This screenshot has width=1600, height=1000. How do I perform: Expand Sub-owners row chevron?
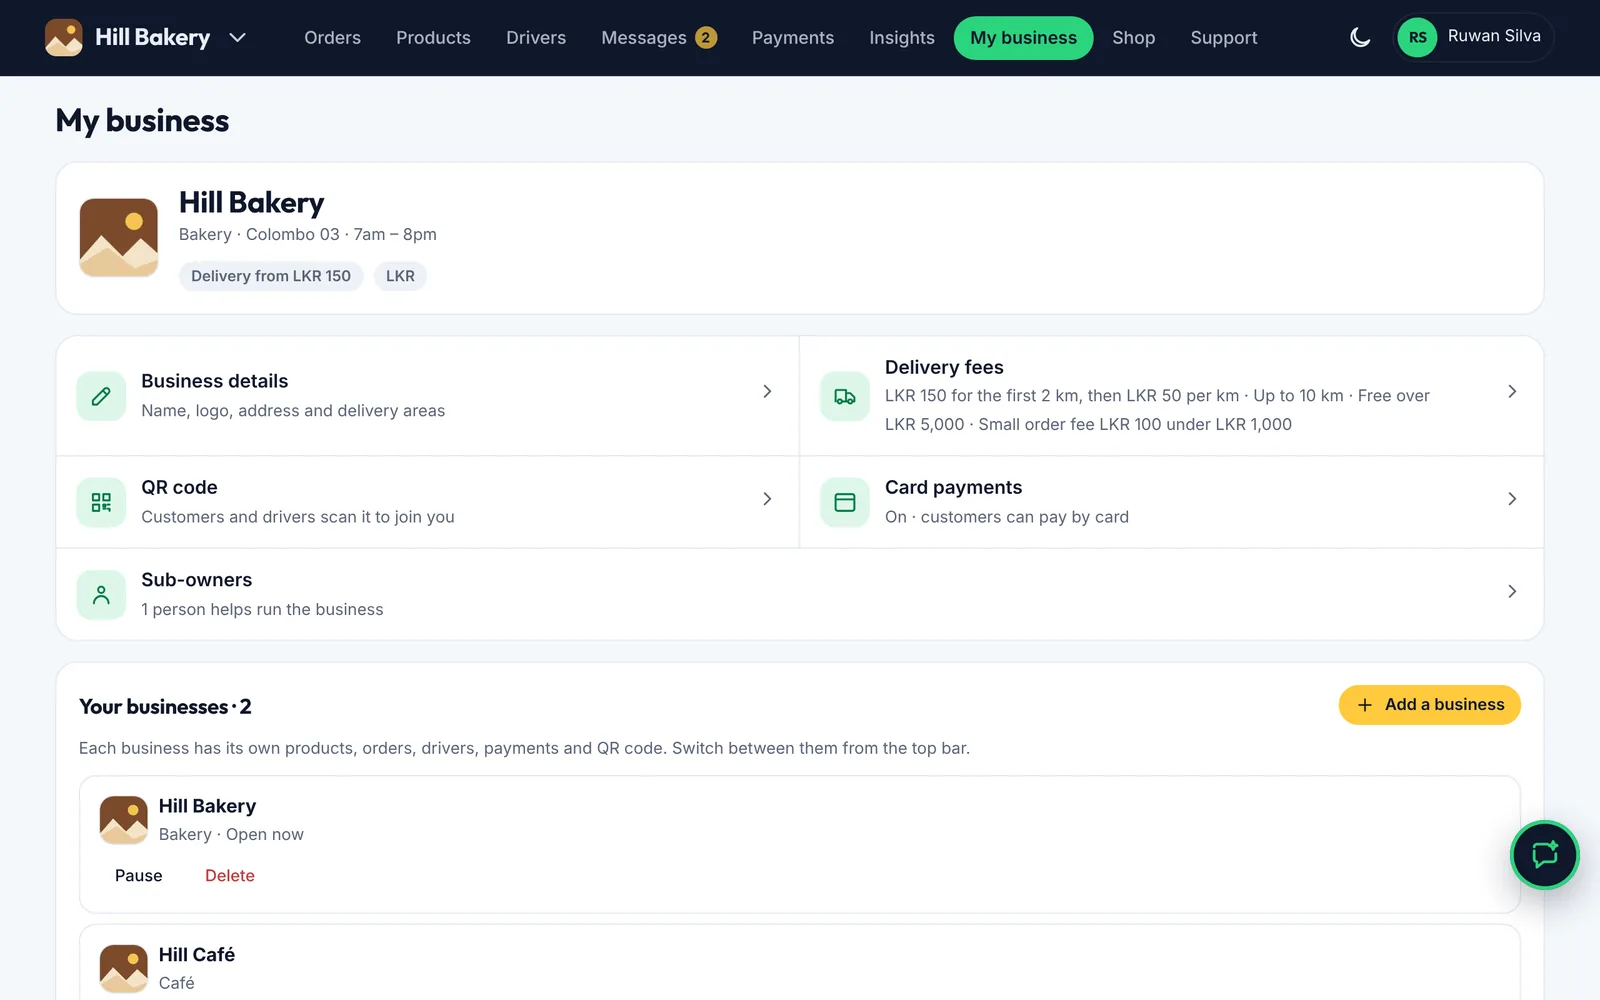pyautogui.click(x=1512, y=592)
